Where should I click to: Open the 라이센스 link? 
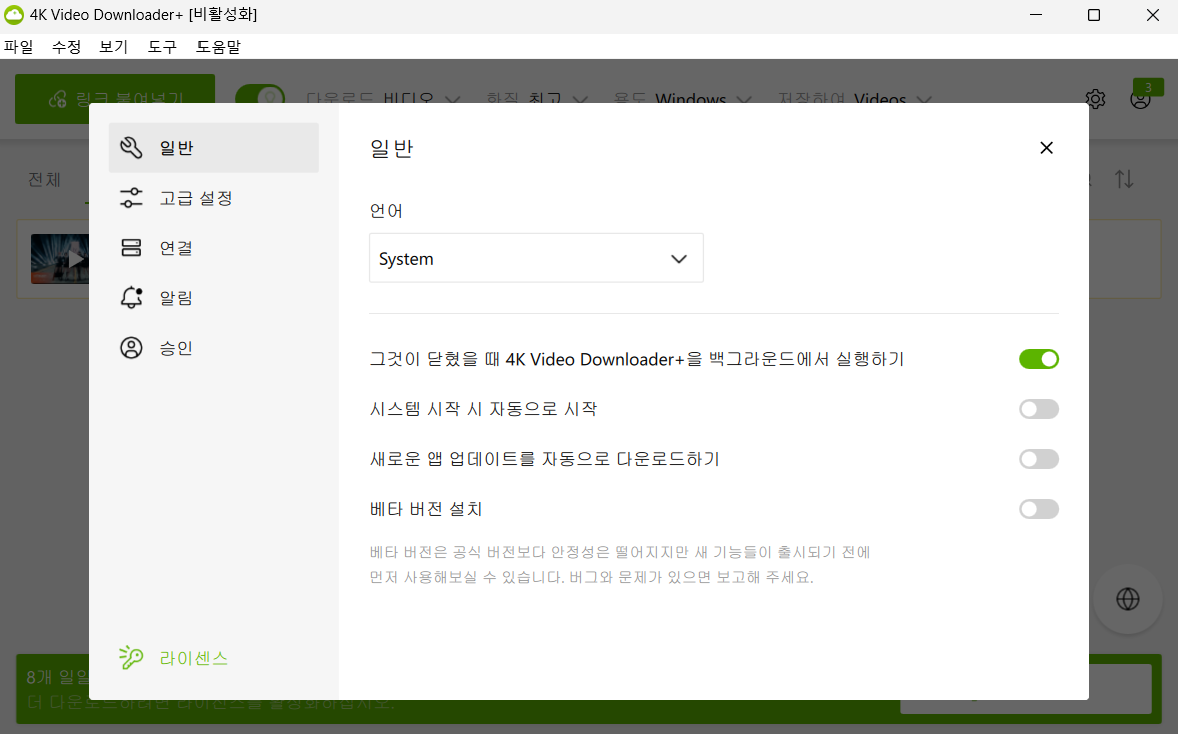(193, 658)
